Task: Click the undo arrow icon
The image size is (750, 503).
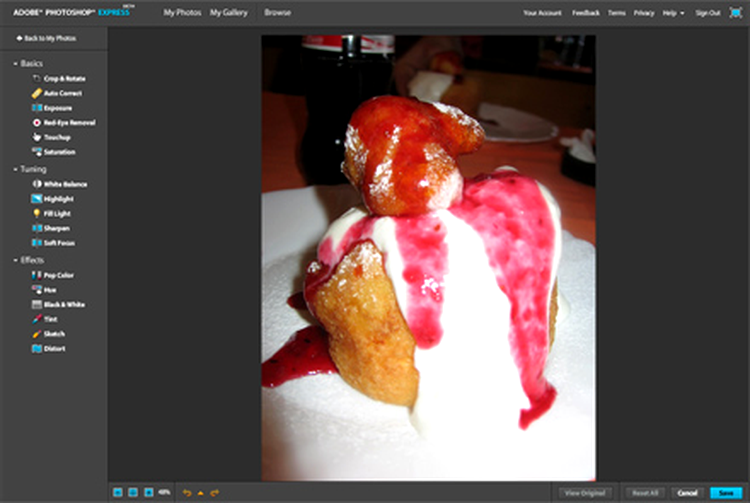Action: coord(186,493)
